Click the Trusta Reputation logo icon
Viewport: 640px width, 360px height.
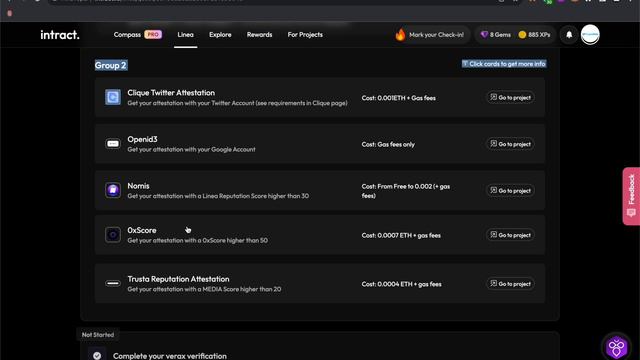point(113,283)
